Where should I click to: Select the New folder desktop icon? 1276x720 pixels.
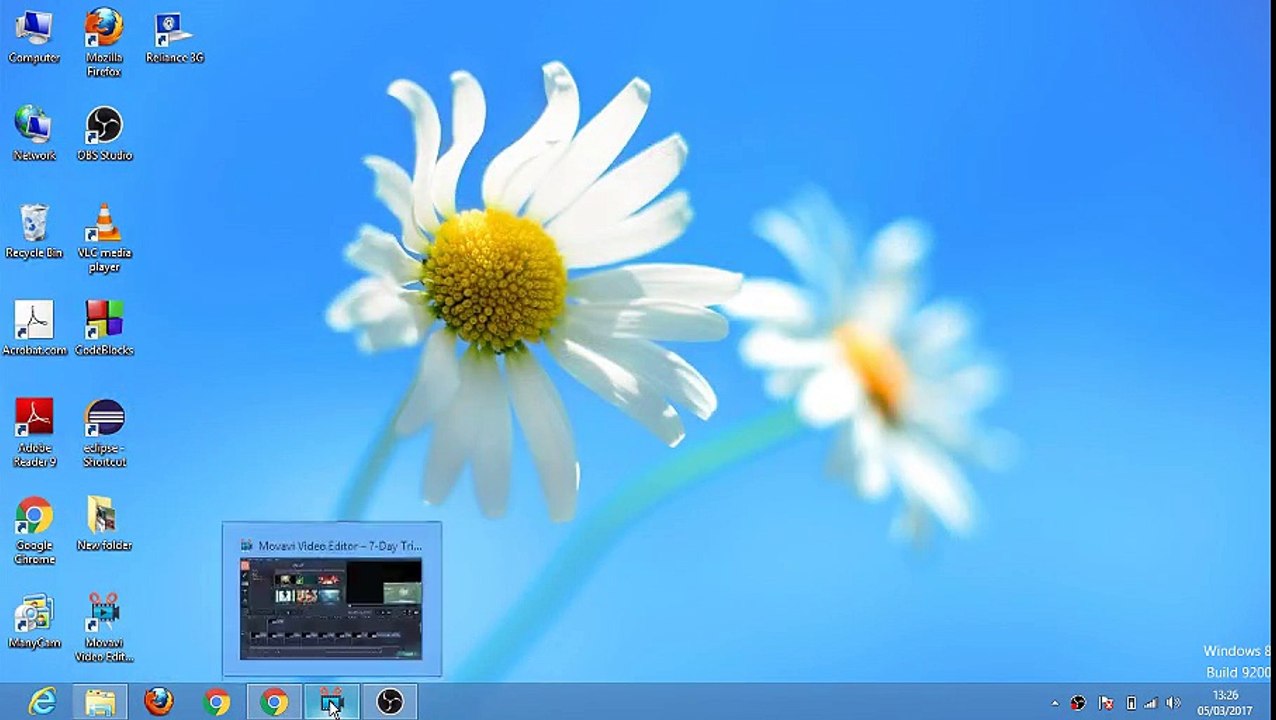click(104, 524)
